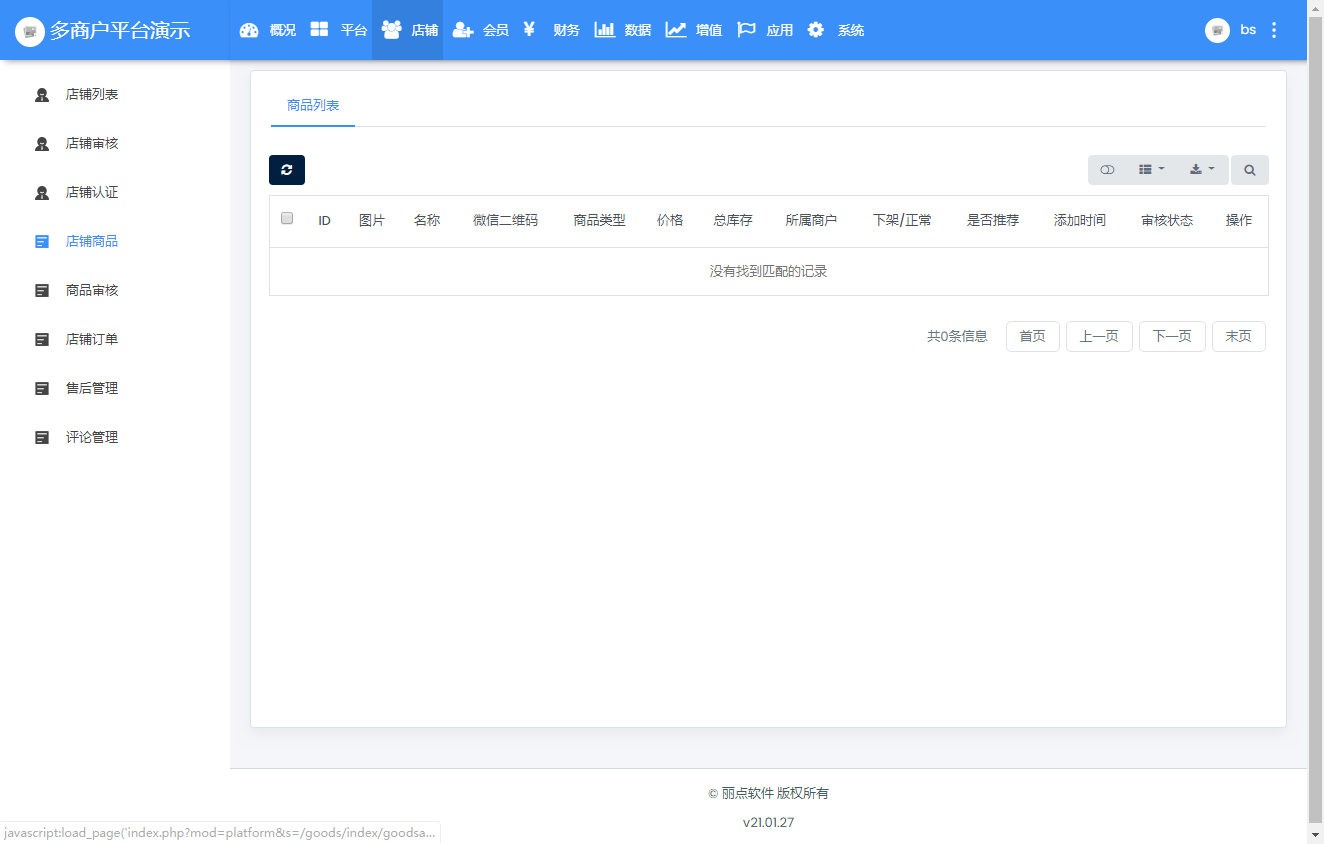The height and width of the screenshot is (844, 1324).
Task: Click the 系统 gear icon
Action: pyautogui.click(x=816, y=30)
